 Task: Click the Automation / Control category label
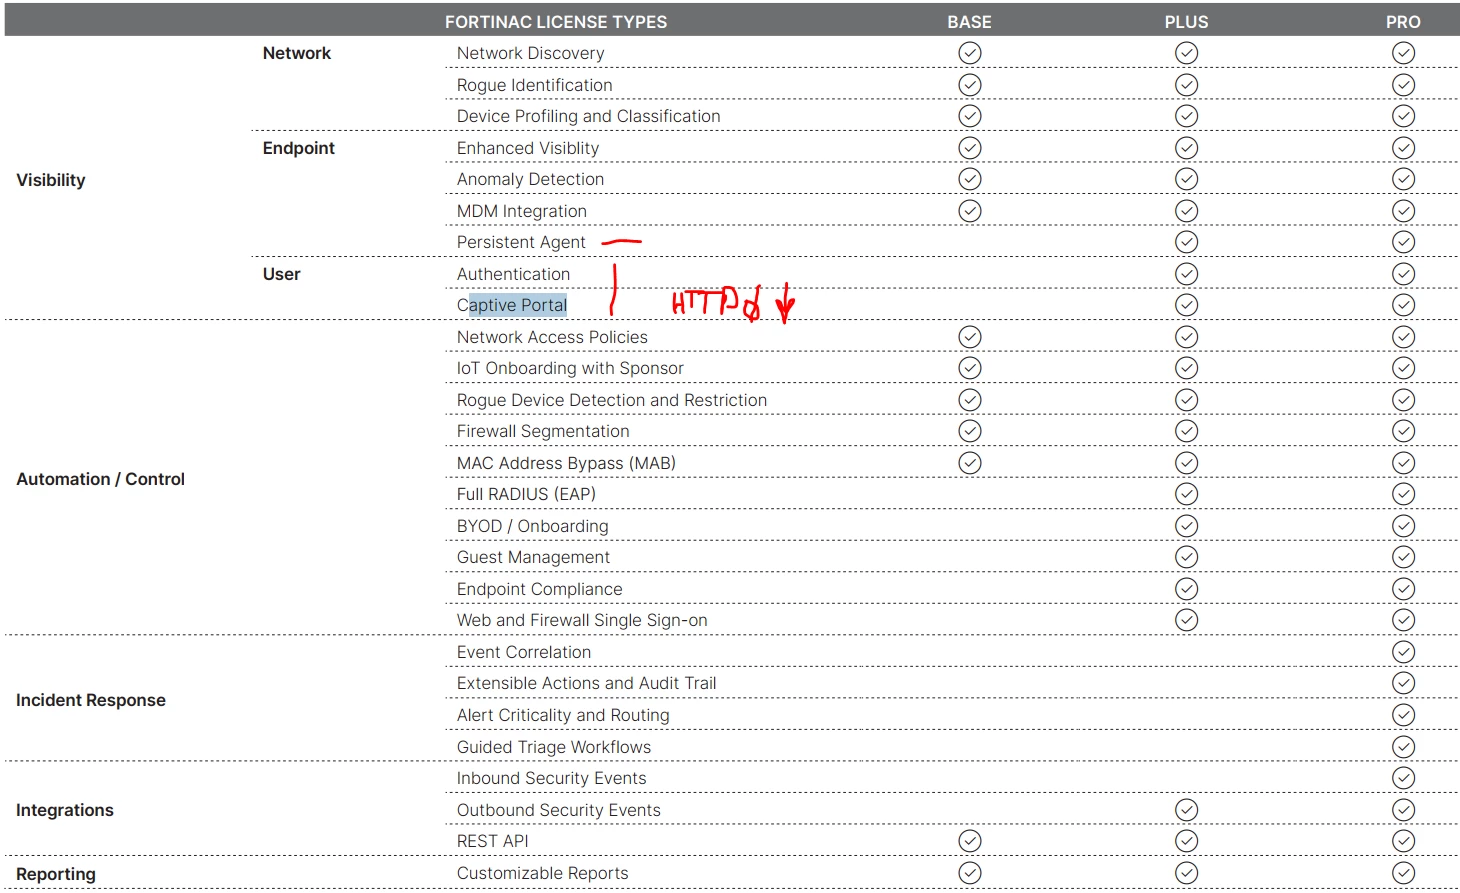[x=100, y=479]
